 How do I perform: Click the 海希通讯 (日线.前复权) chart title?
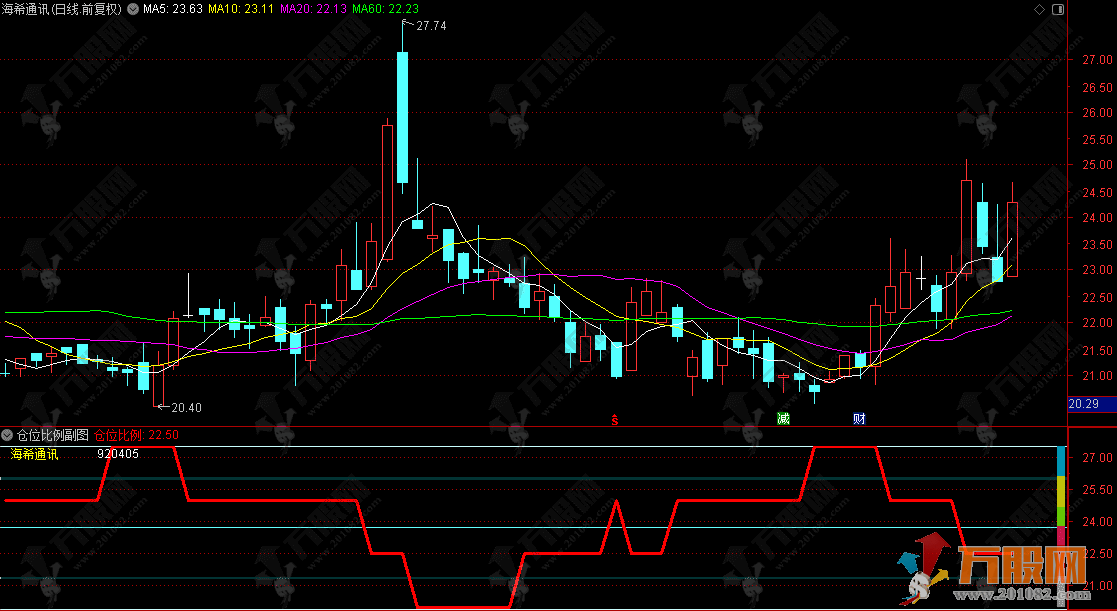(x=61, y=9)
